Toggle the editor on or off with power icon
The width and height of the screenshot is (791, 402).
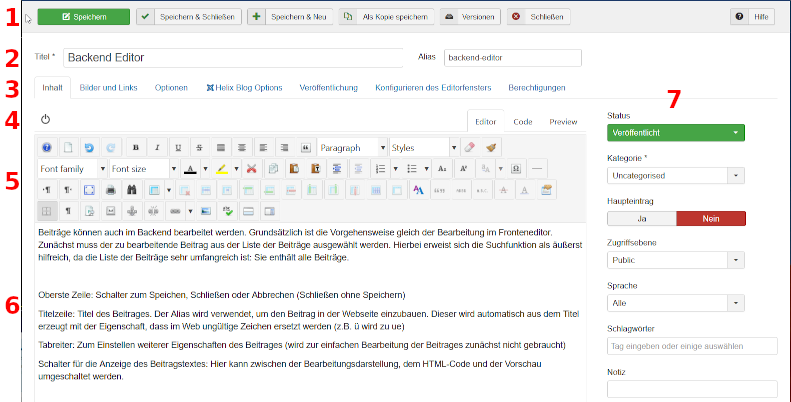tap(45, 120)
